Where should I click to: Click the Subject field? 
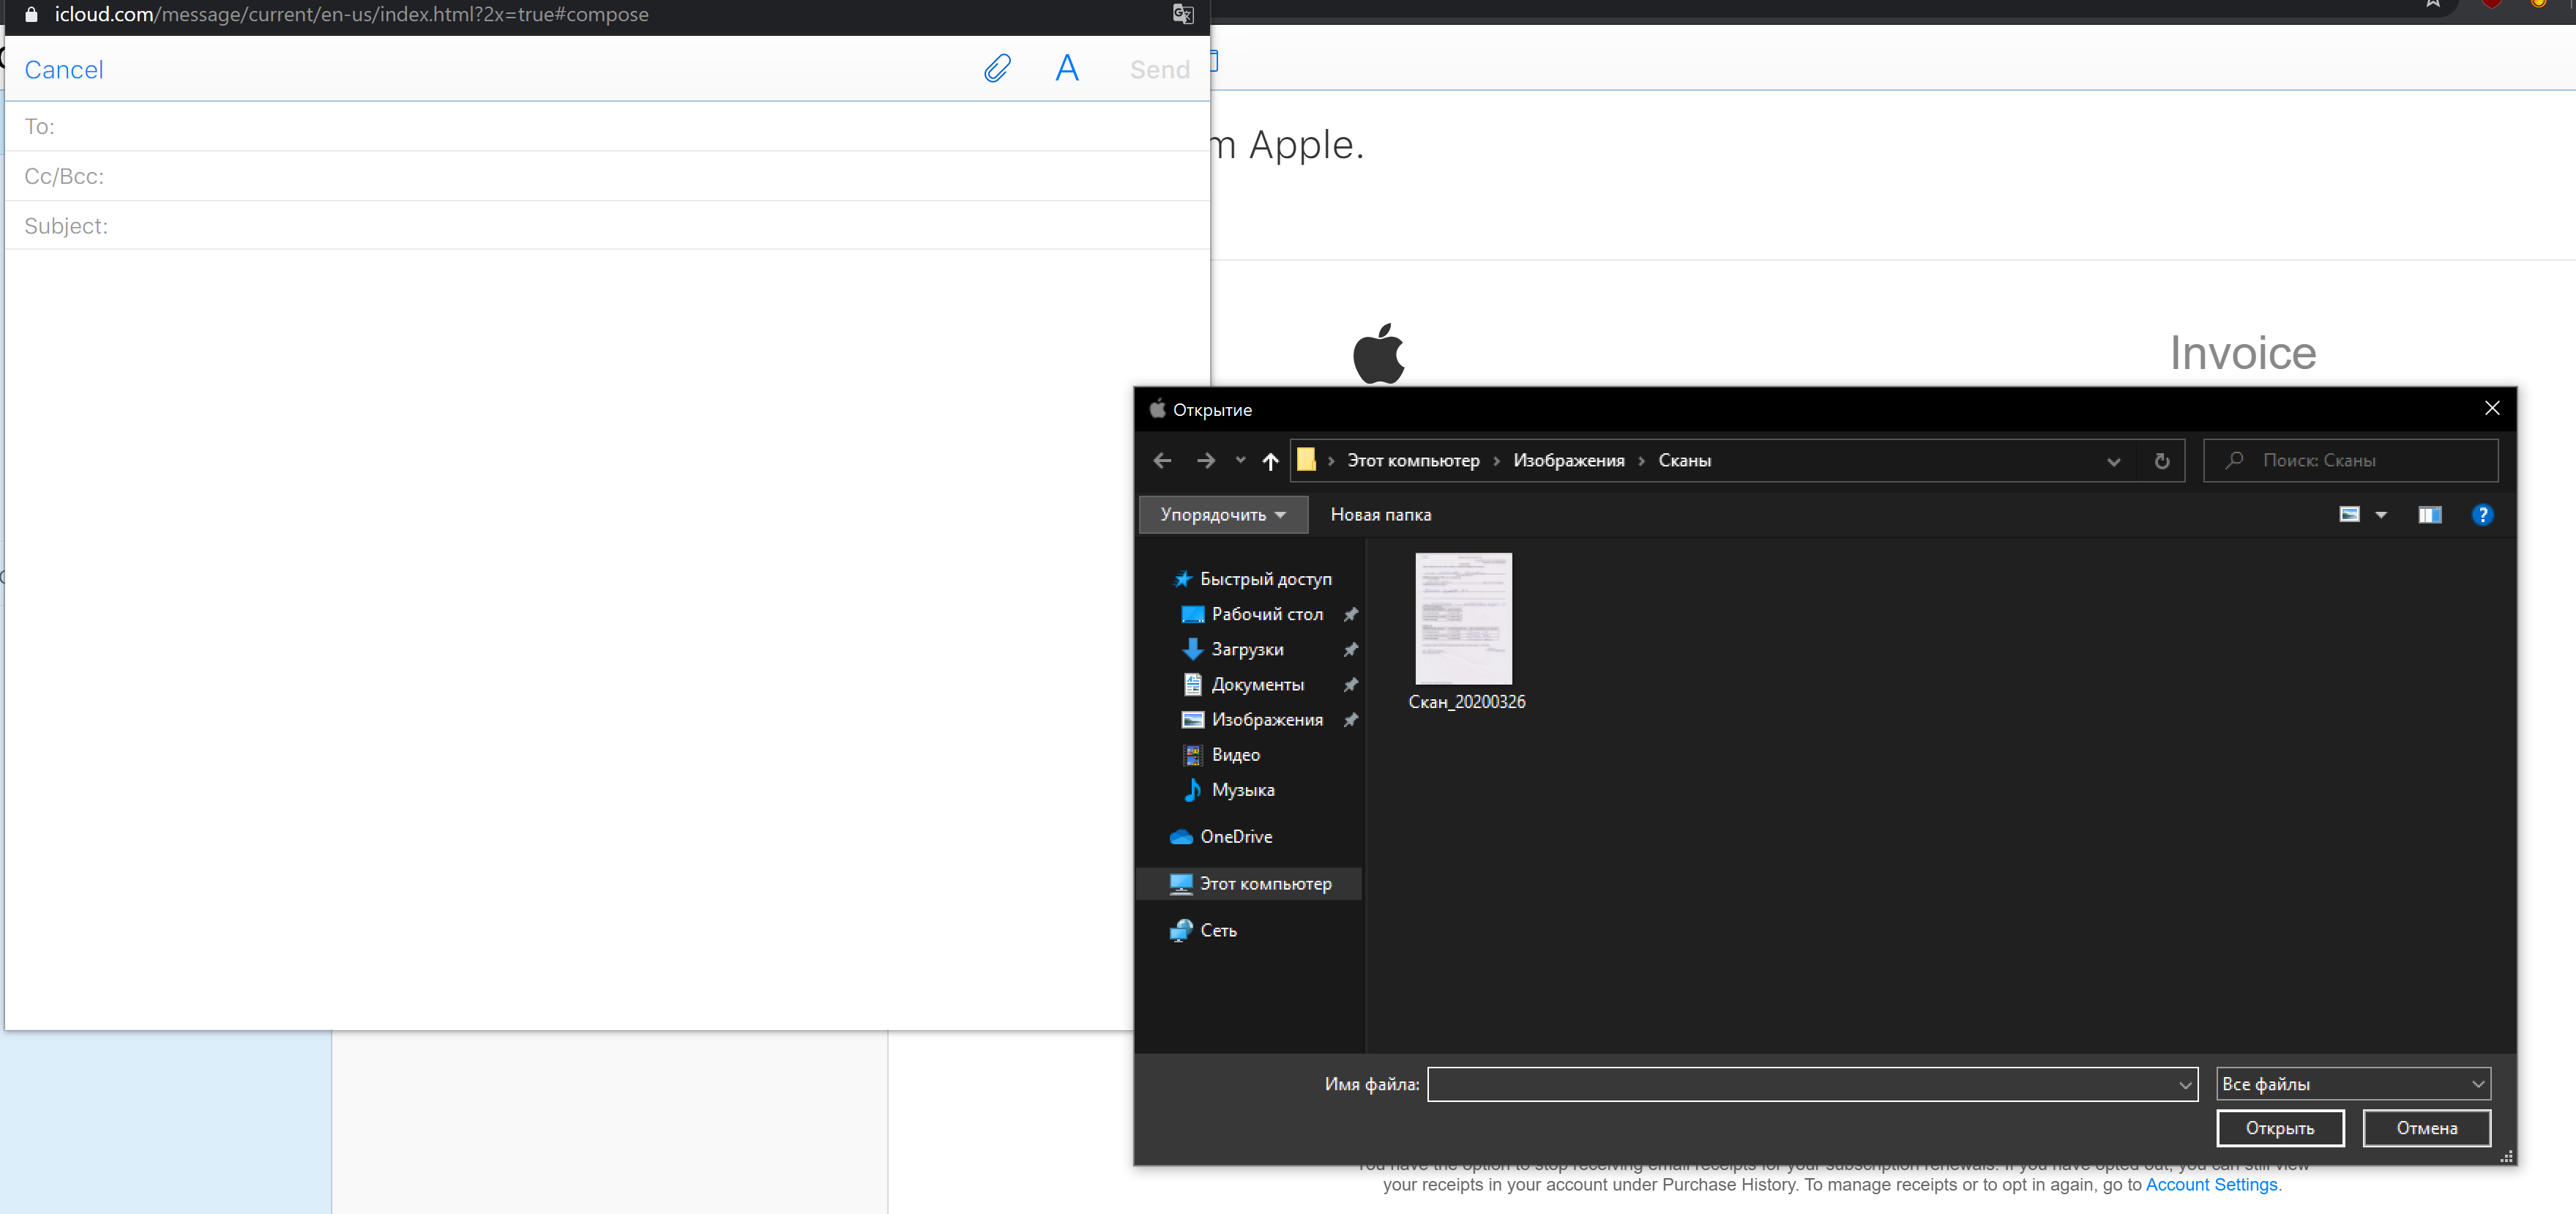click(x=607, y=226)
